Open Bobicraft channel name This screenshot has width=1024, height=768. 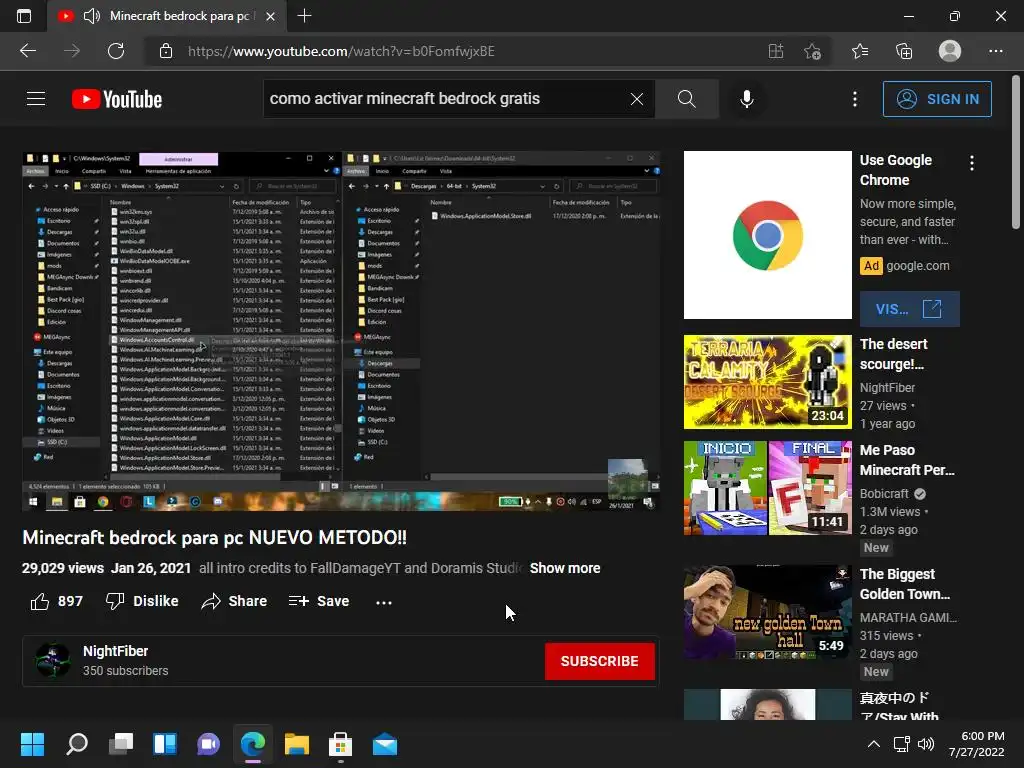[x=884, y=494]
